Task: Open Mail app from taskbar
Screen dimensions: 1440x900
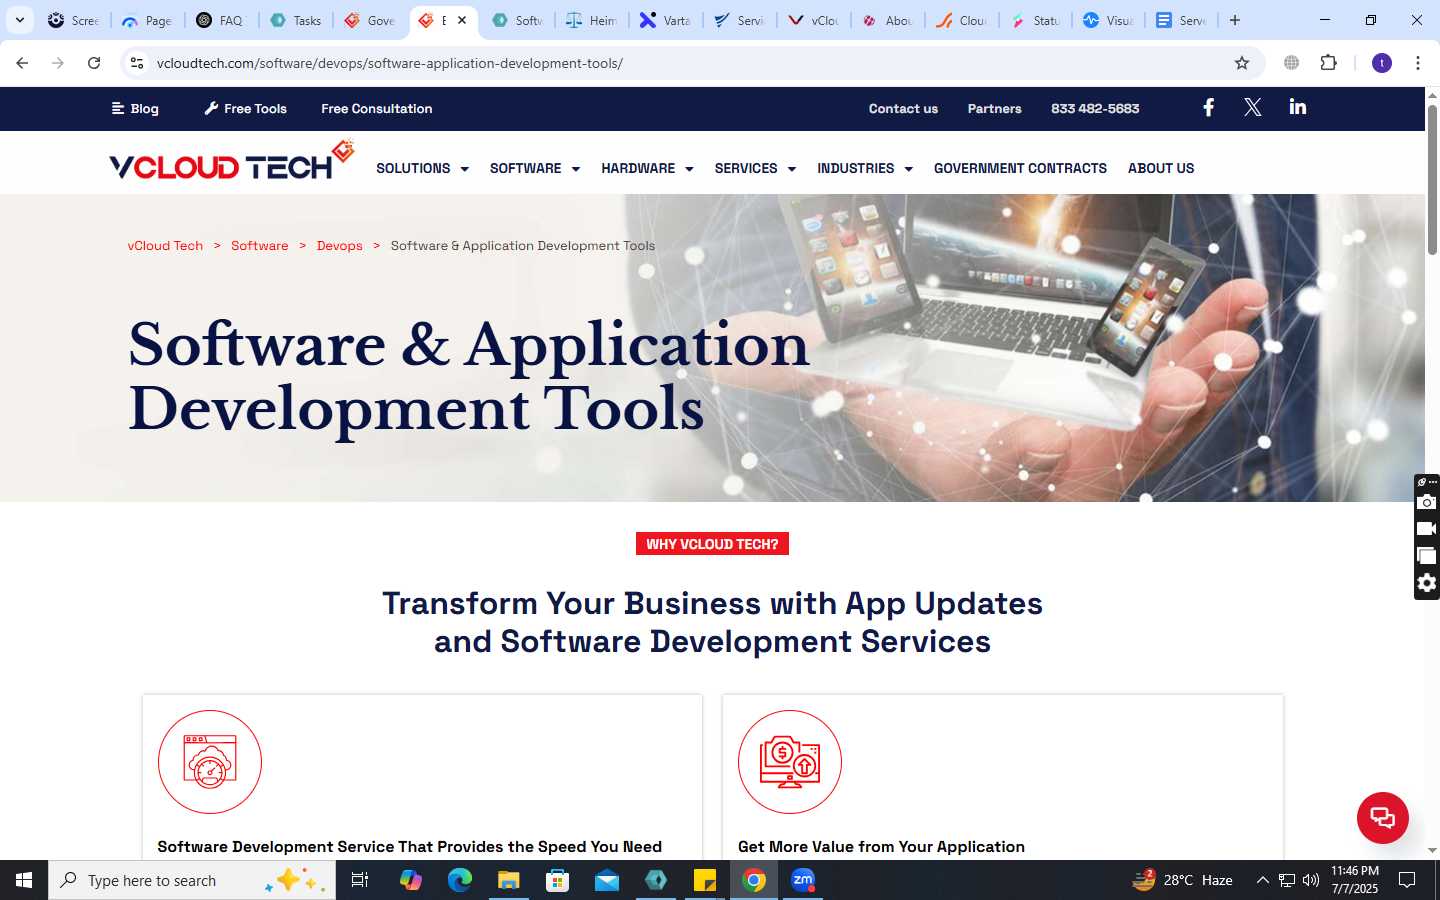Action: 607,880
